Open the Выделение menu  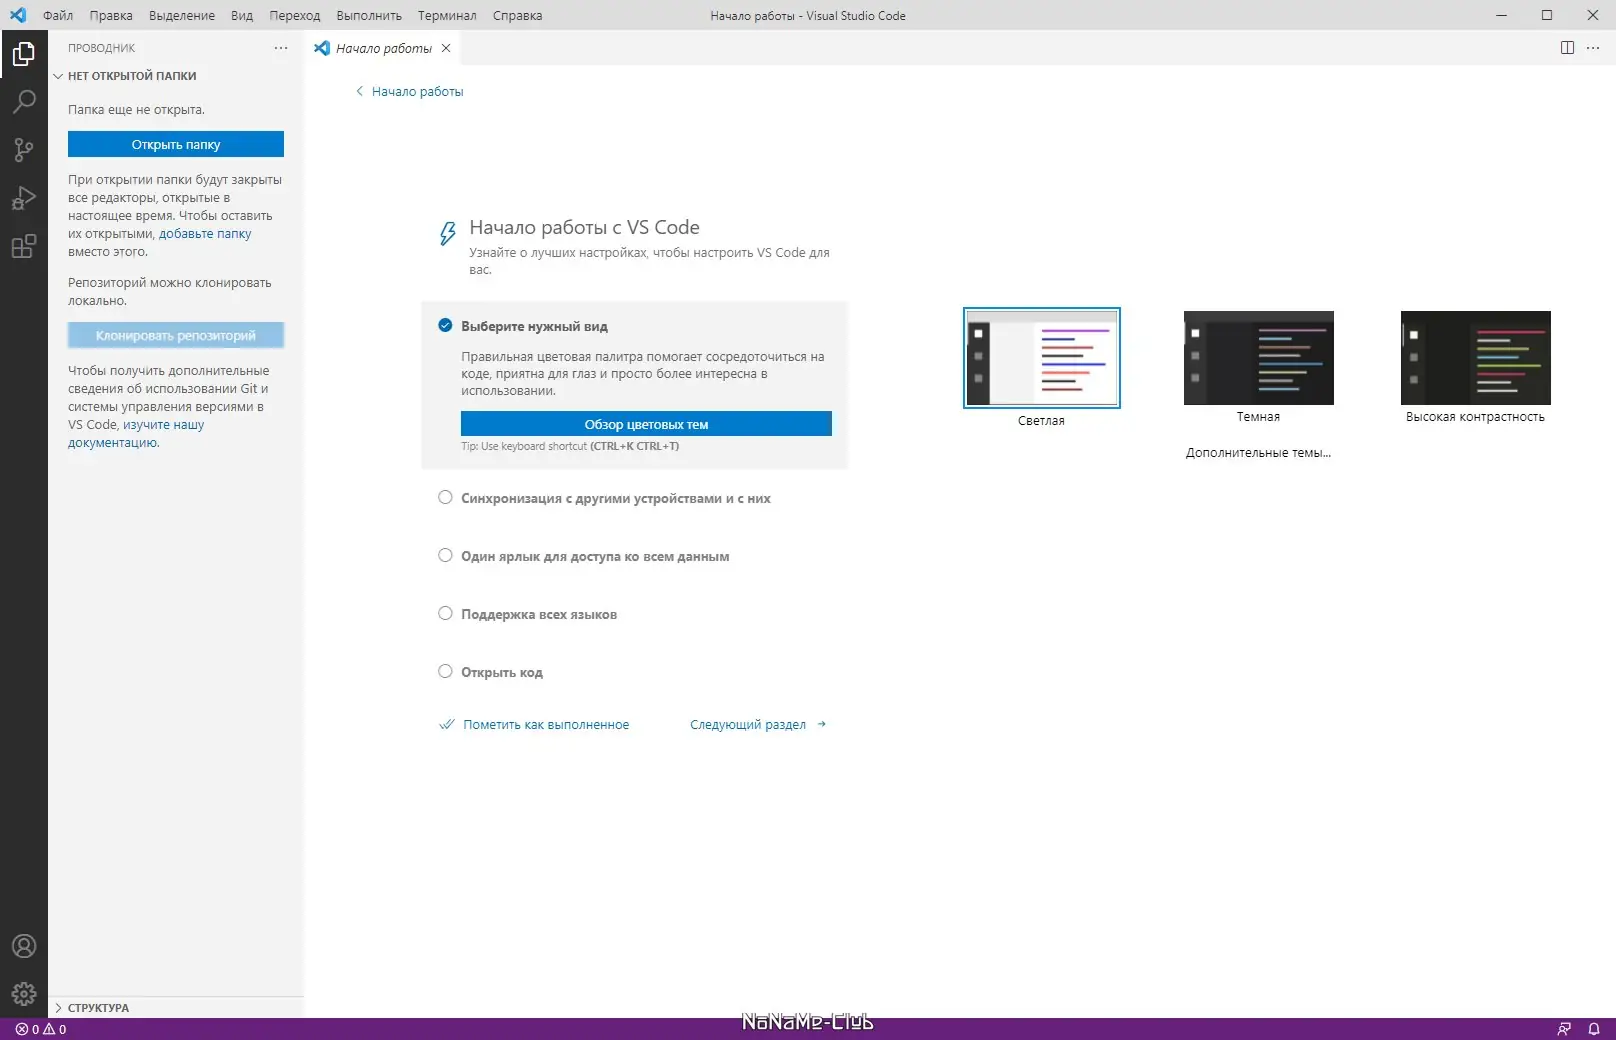pyautogui.click(x=182, y=15)
